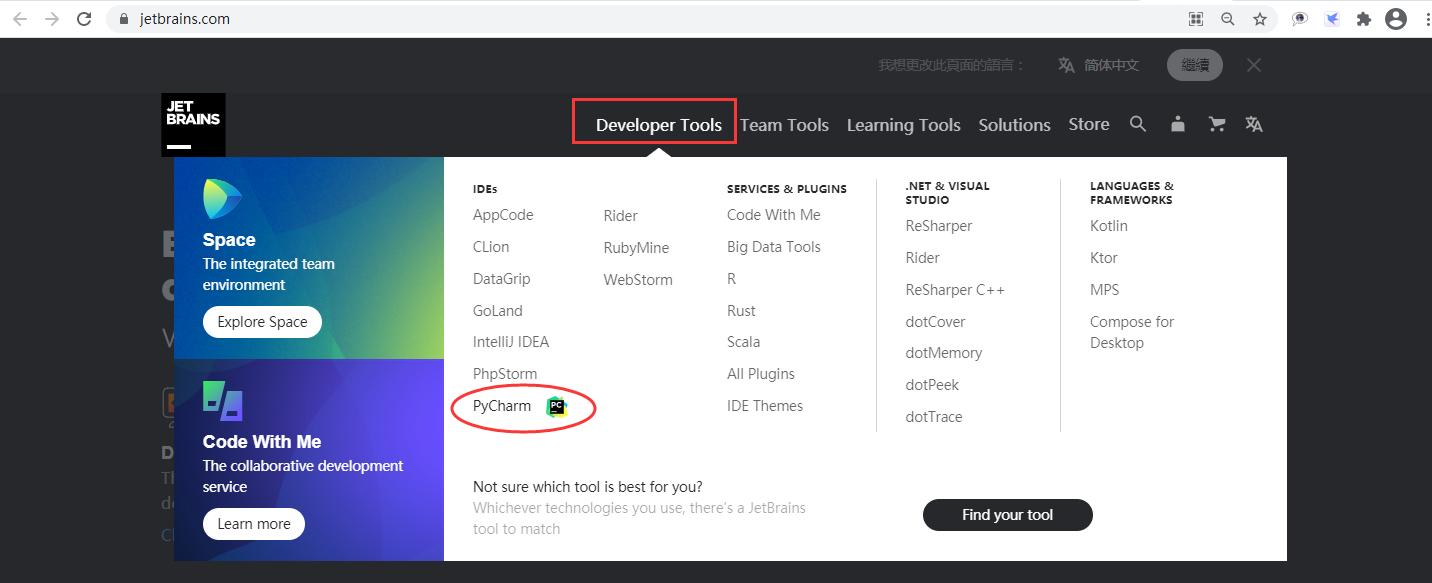
Task: Open the PhpStorm link
Action: pos(505,374)
